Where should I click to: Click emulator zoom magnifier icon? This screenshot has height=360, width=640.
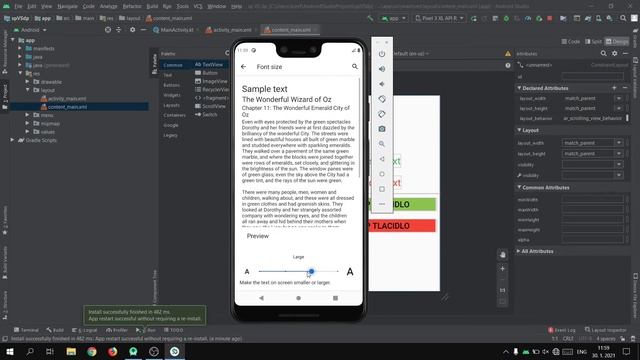point(382,144)
